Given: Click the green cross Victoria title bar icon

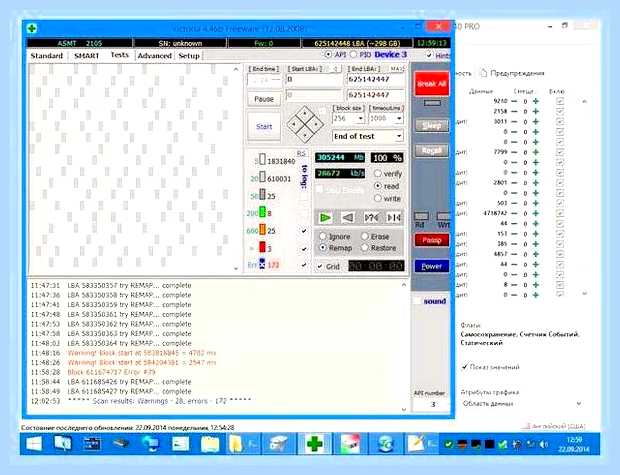Looking at the screenshot, I should 32,28.
